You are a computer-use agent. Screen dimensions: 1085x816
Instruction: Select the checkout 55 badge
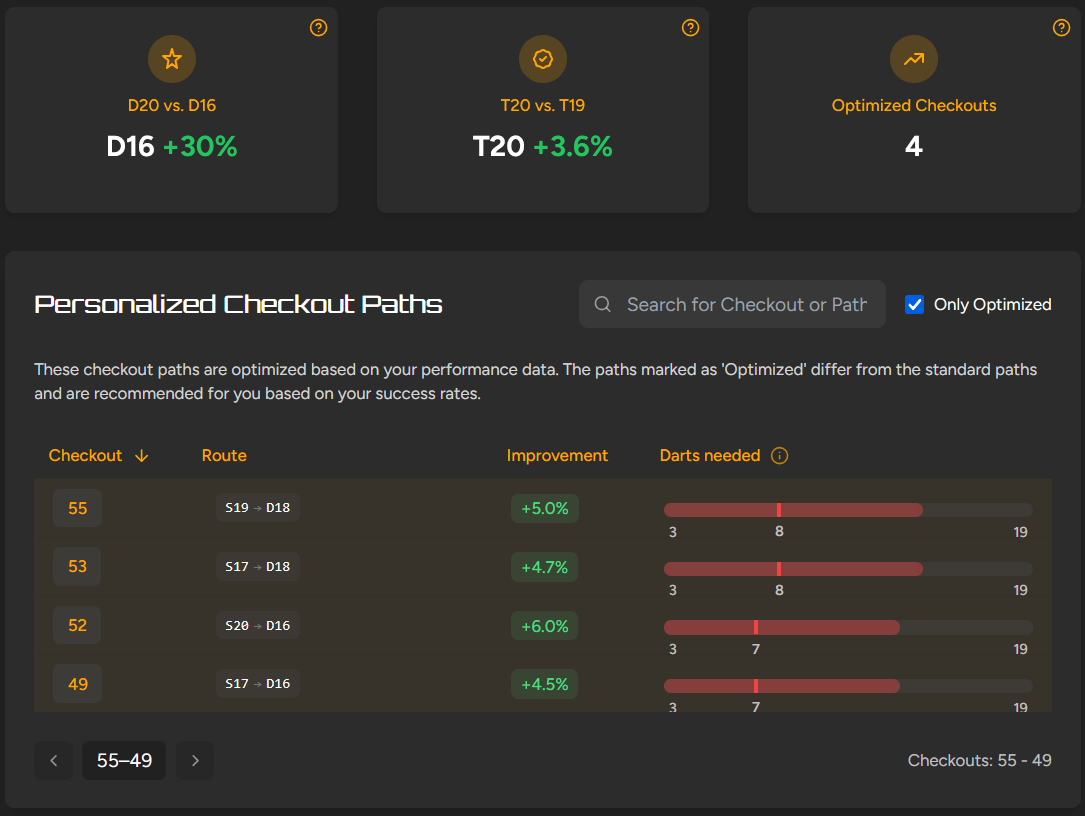click(78, 508)
